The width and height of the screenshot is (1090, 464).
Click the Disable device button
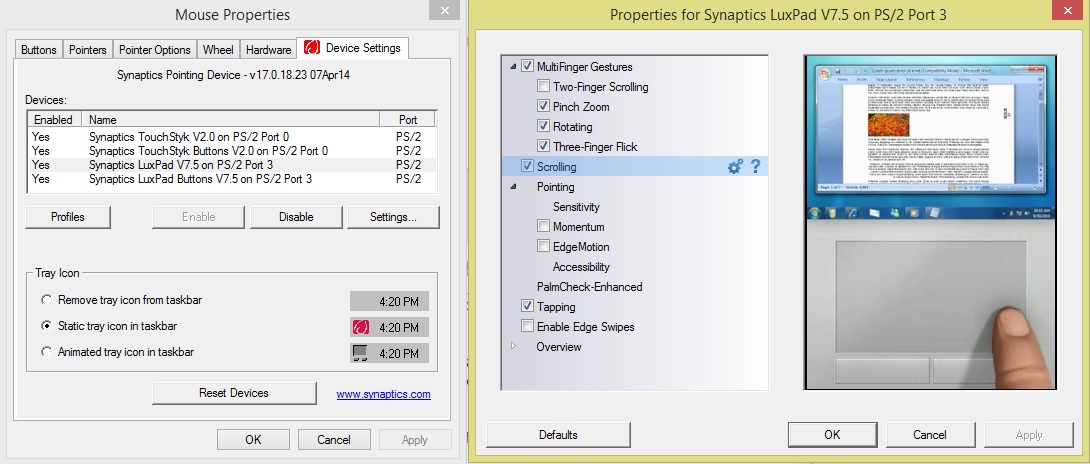click(296, 217)
